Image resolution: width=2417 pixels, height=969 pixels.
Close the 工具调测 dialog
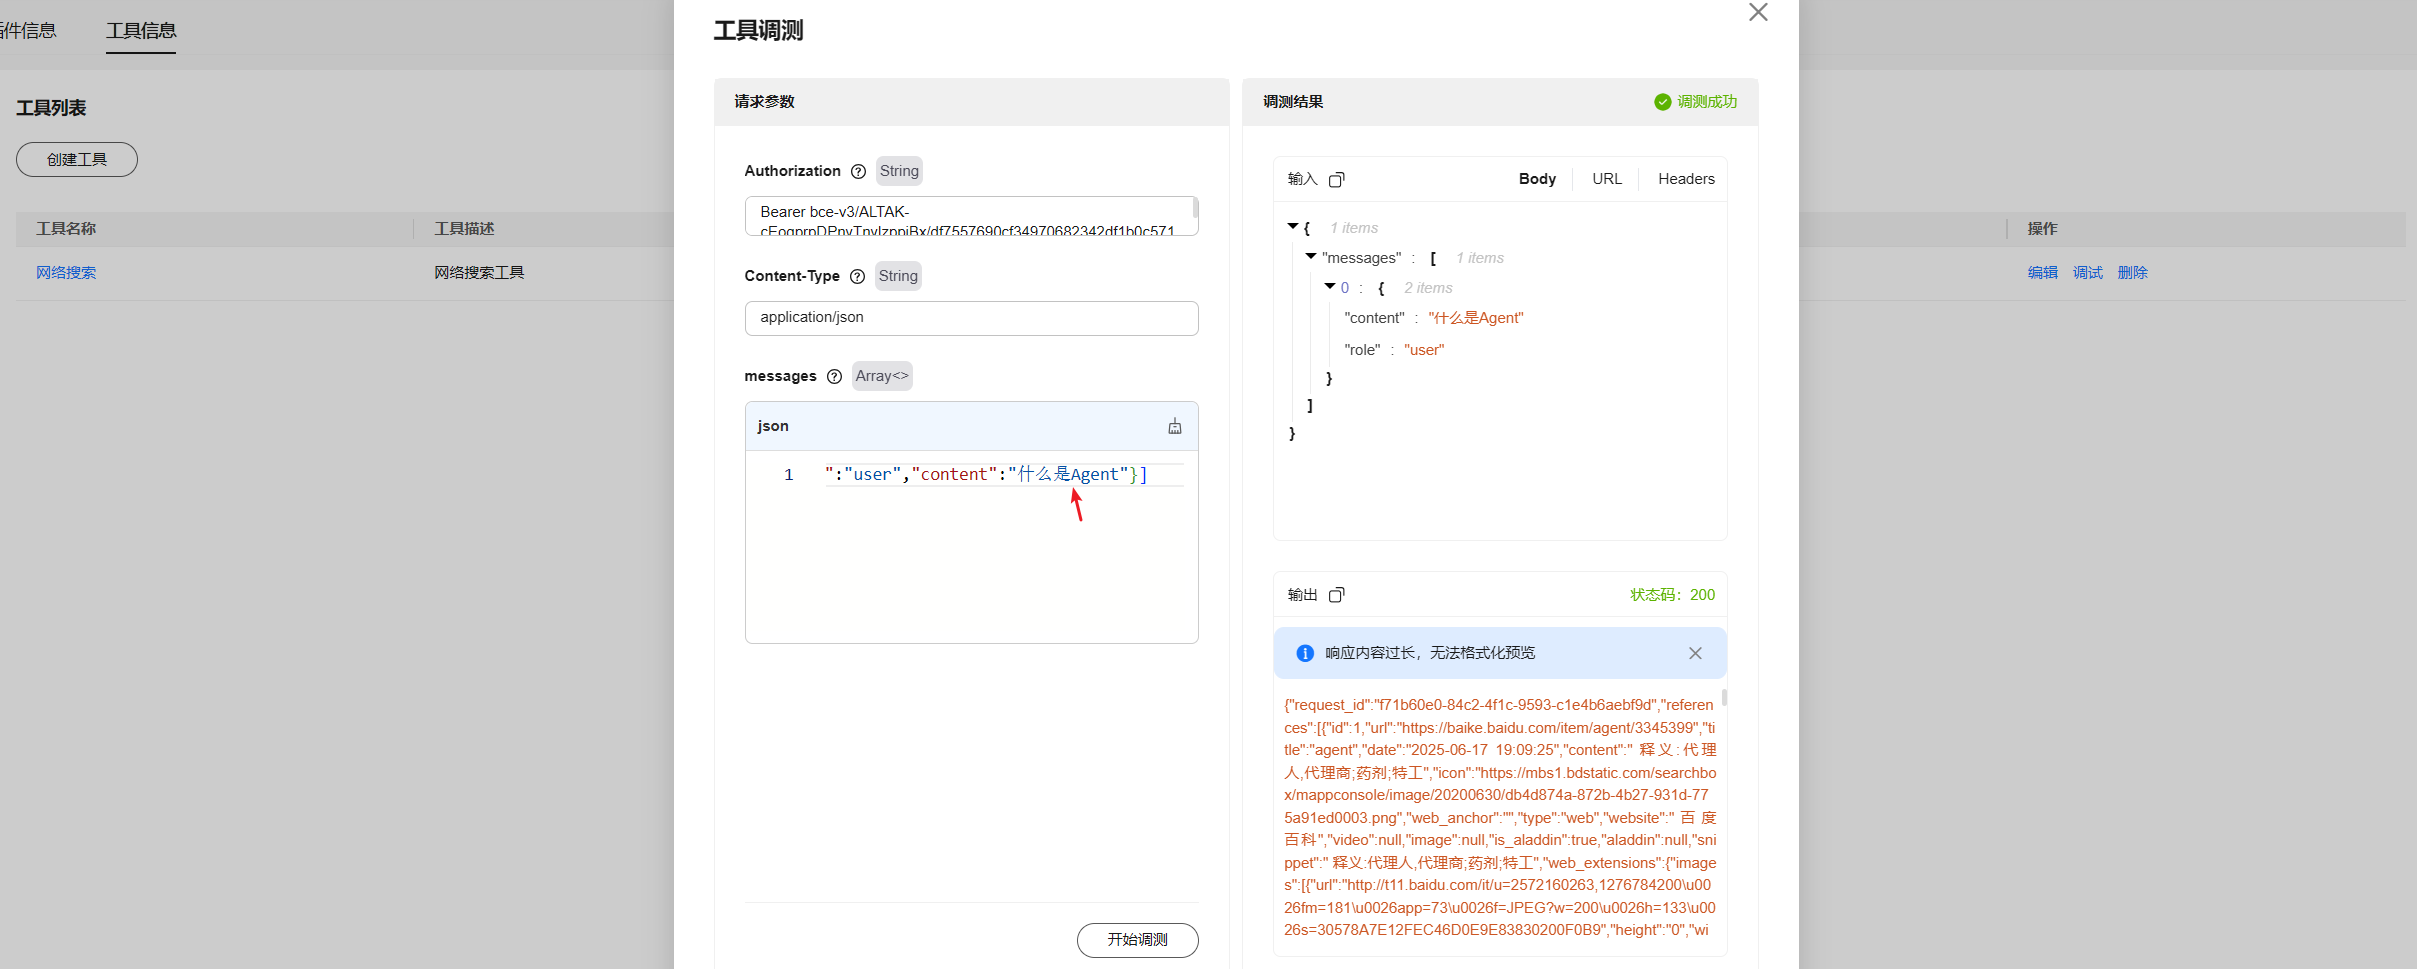click(1758, 13)
